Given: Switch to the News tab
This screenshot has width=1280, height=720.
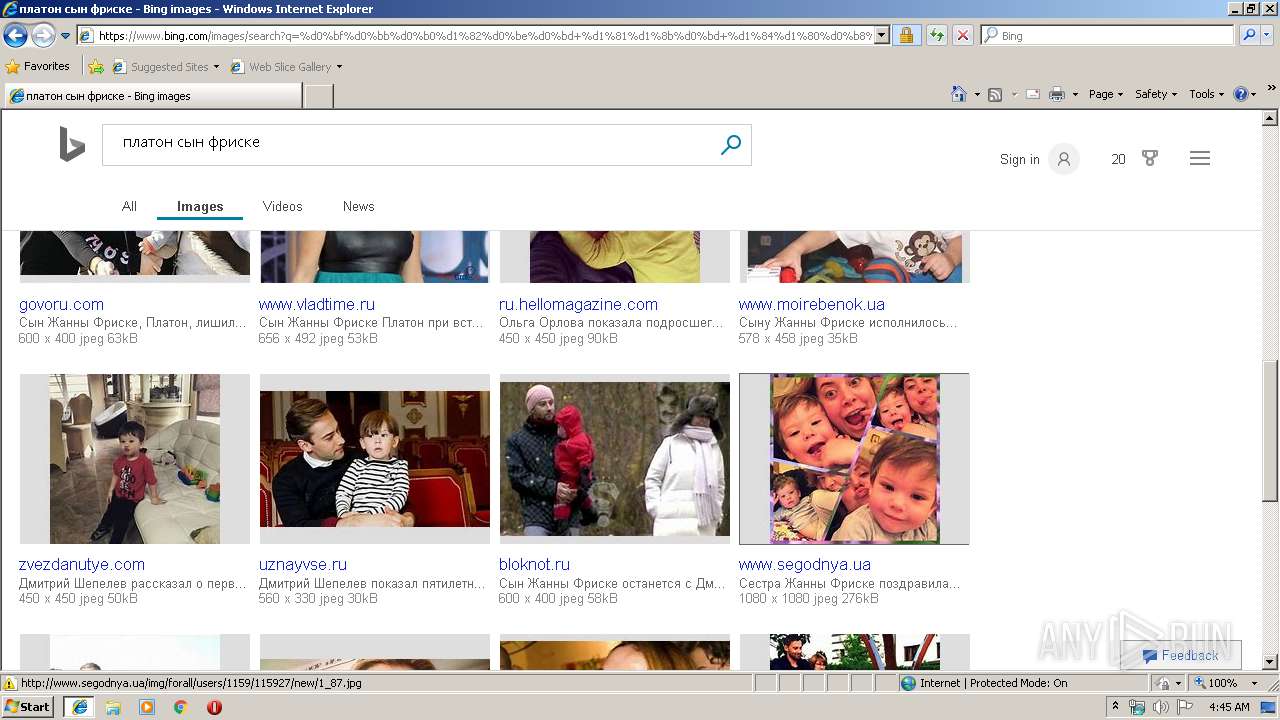Looking at the screenshot, I should pyautogui.click(x=358, y=206).
